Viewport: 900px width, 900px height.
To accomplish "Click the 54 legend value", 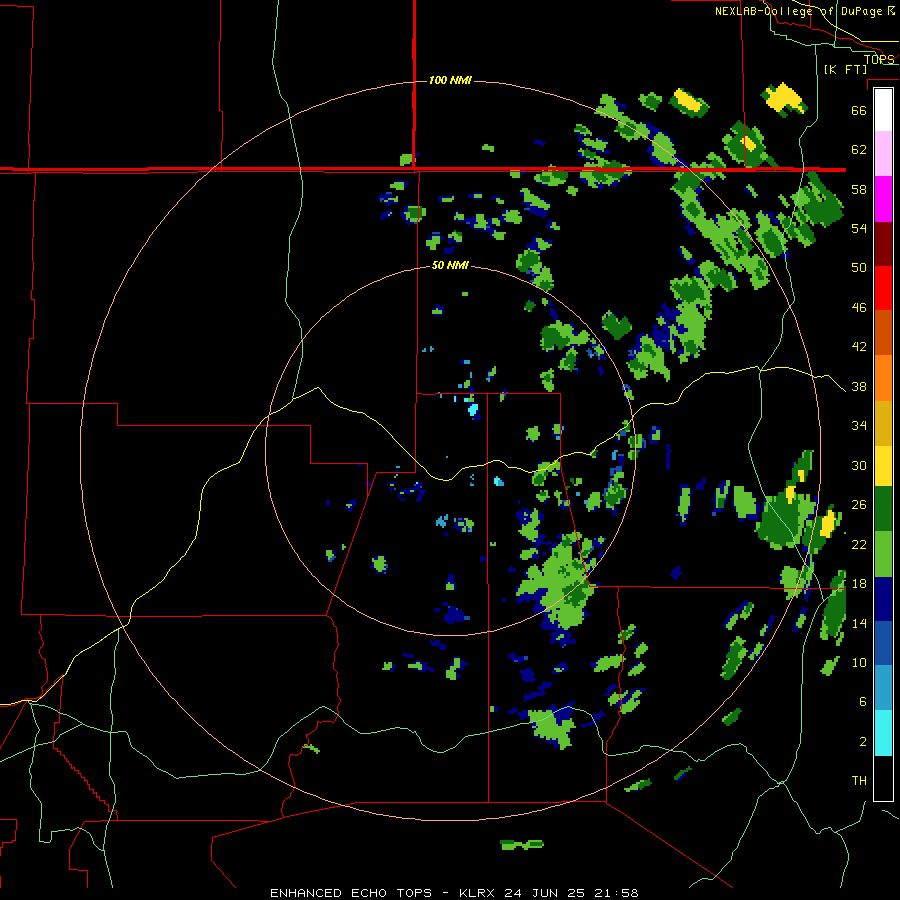I will [x=859, y=228].
